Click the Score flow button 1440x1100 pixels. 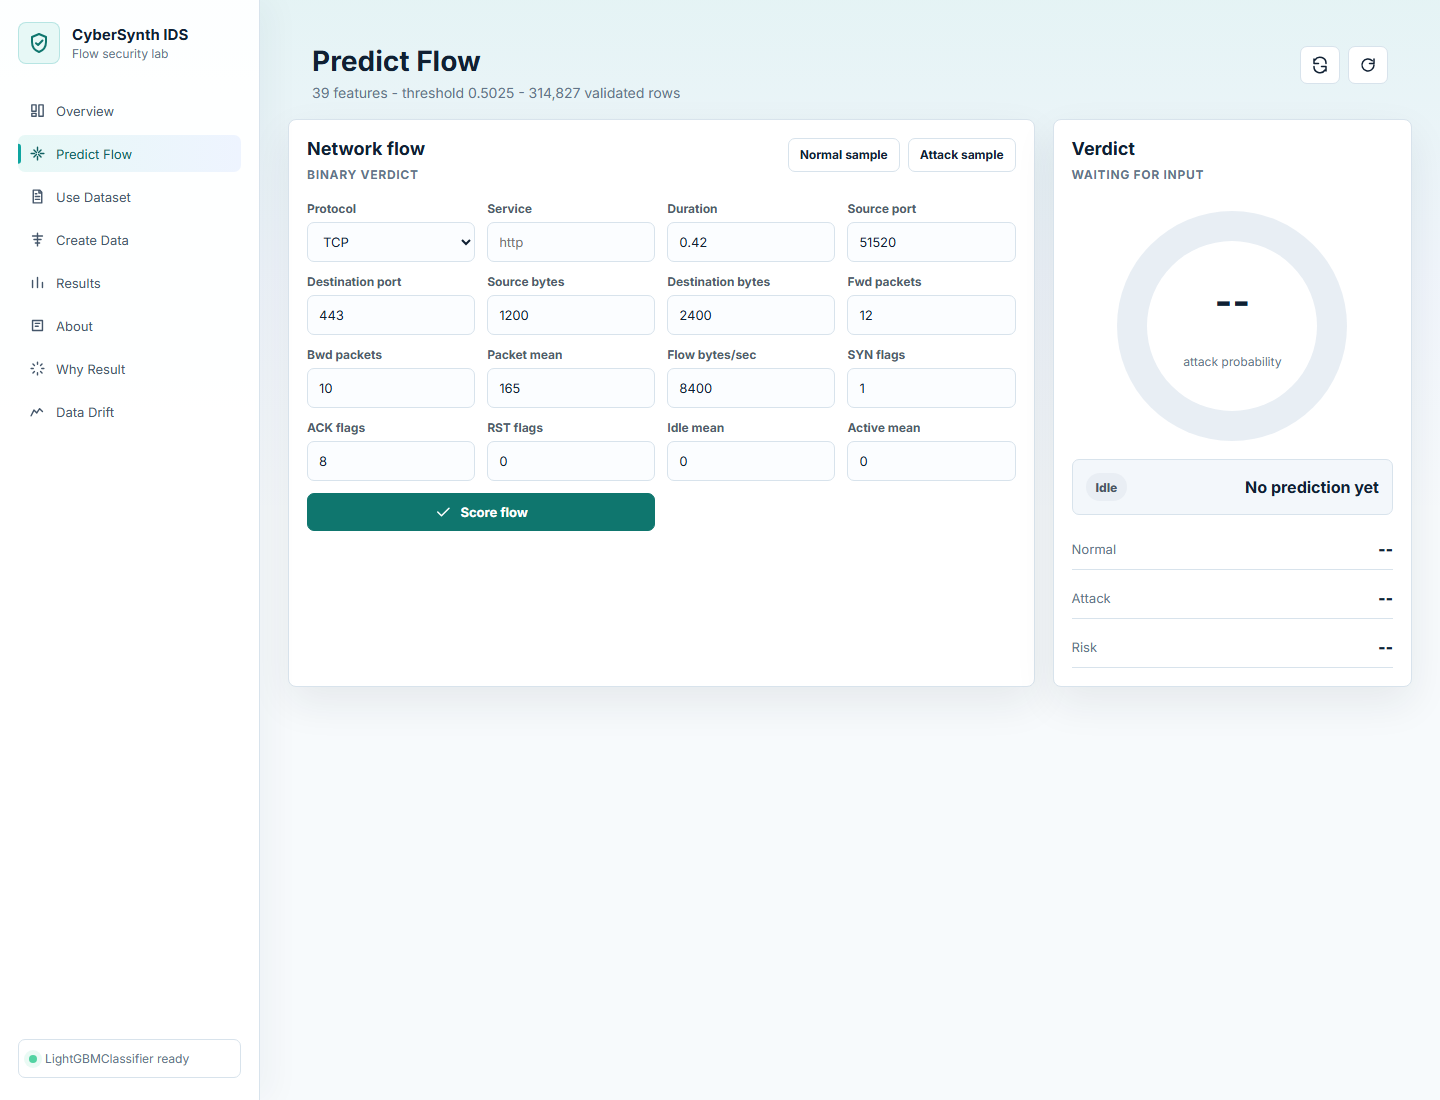tap(481, 512)
